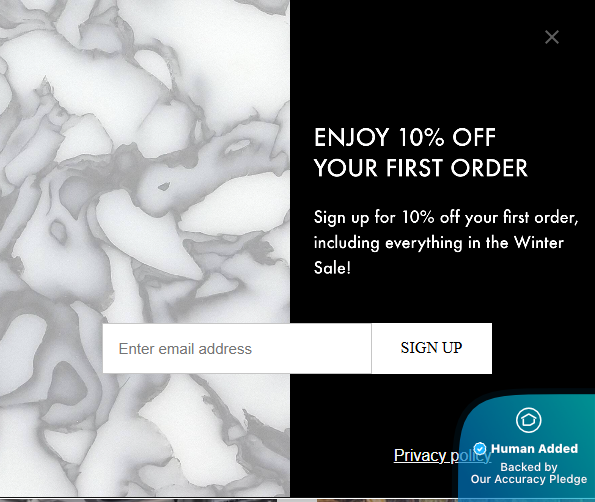Focus the Enter email address field
Image resolution: width=595 pixels, height=502 pixels.
[x=237, y=348]
